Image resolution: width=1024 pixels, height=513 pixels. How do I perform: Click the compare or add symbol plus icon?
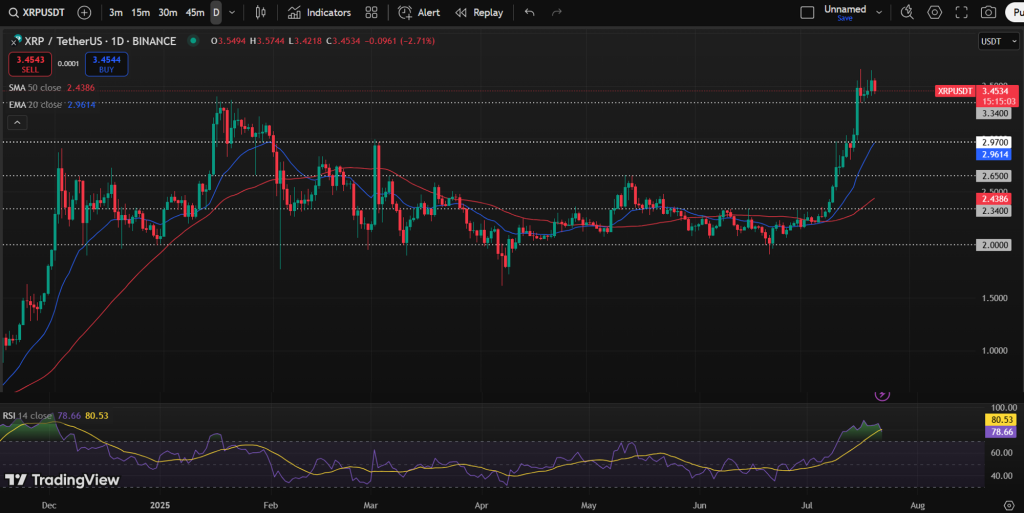(84, 12)
